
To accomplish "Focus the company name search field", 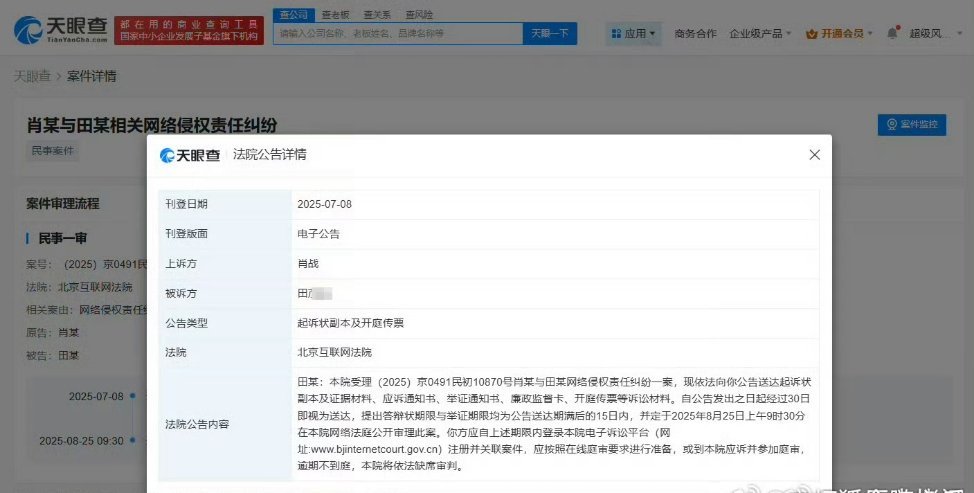I will pos(398,34).
